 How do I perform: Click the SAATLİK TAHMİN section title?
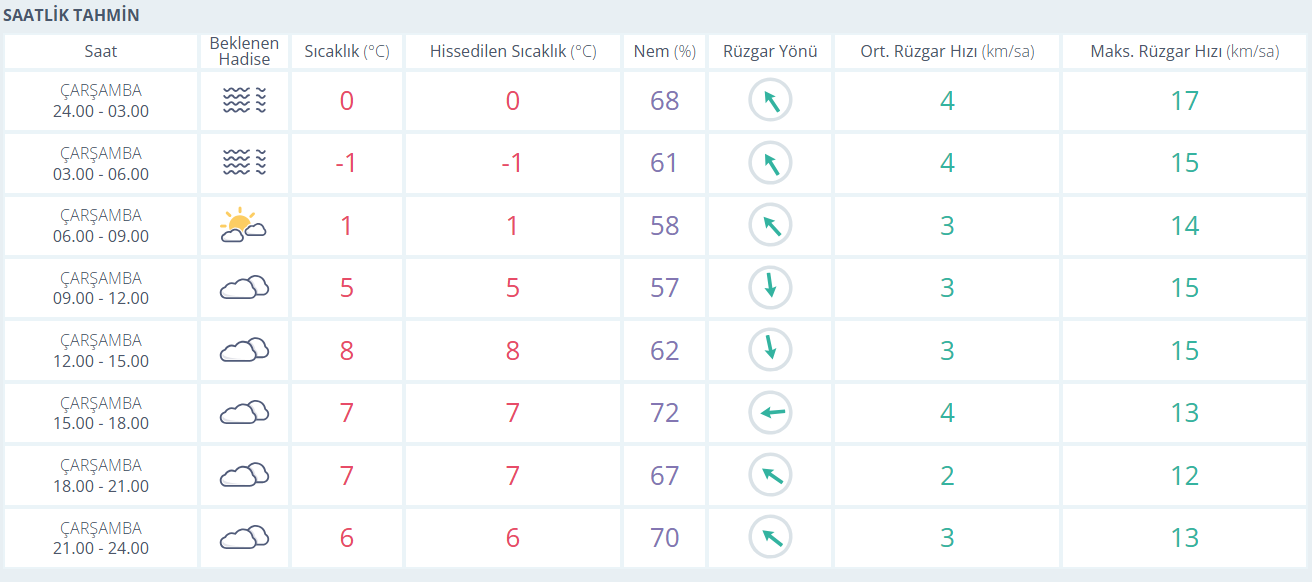(72, 15)
